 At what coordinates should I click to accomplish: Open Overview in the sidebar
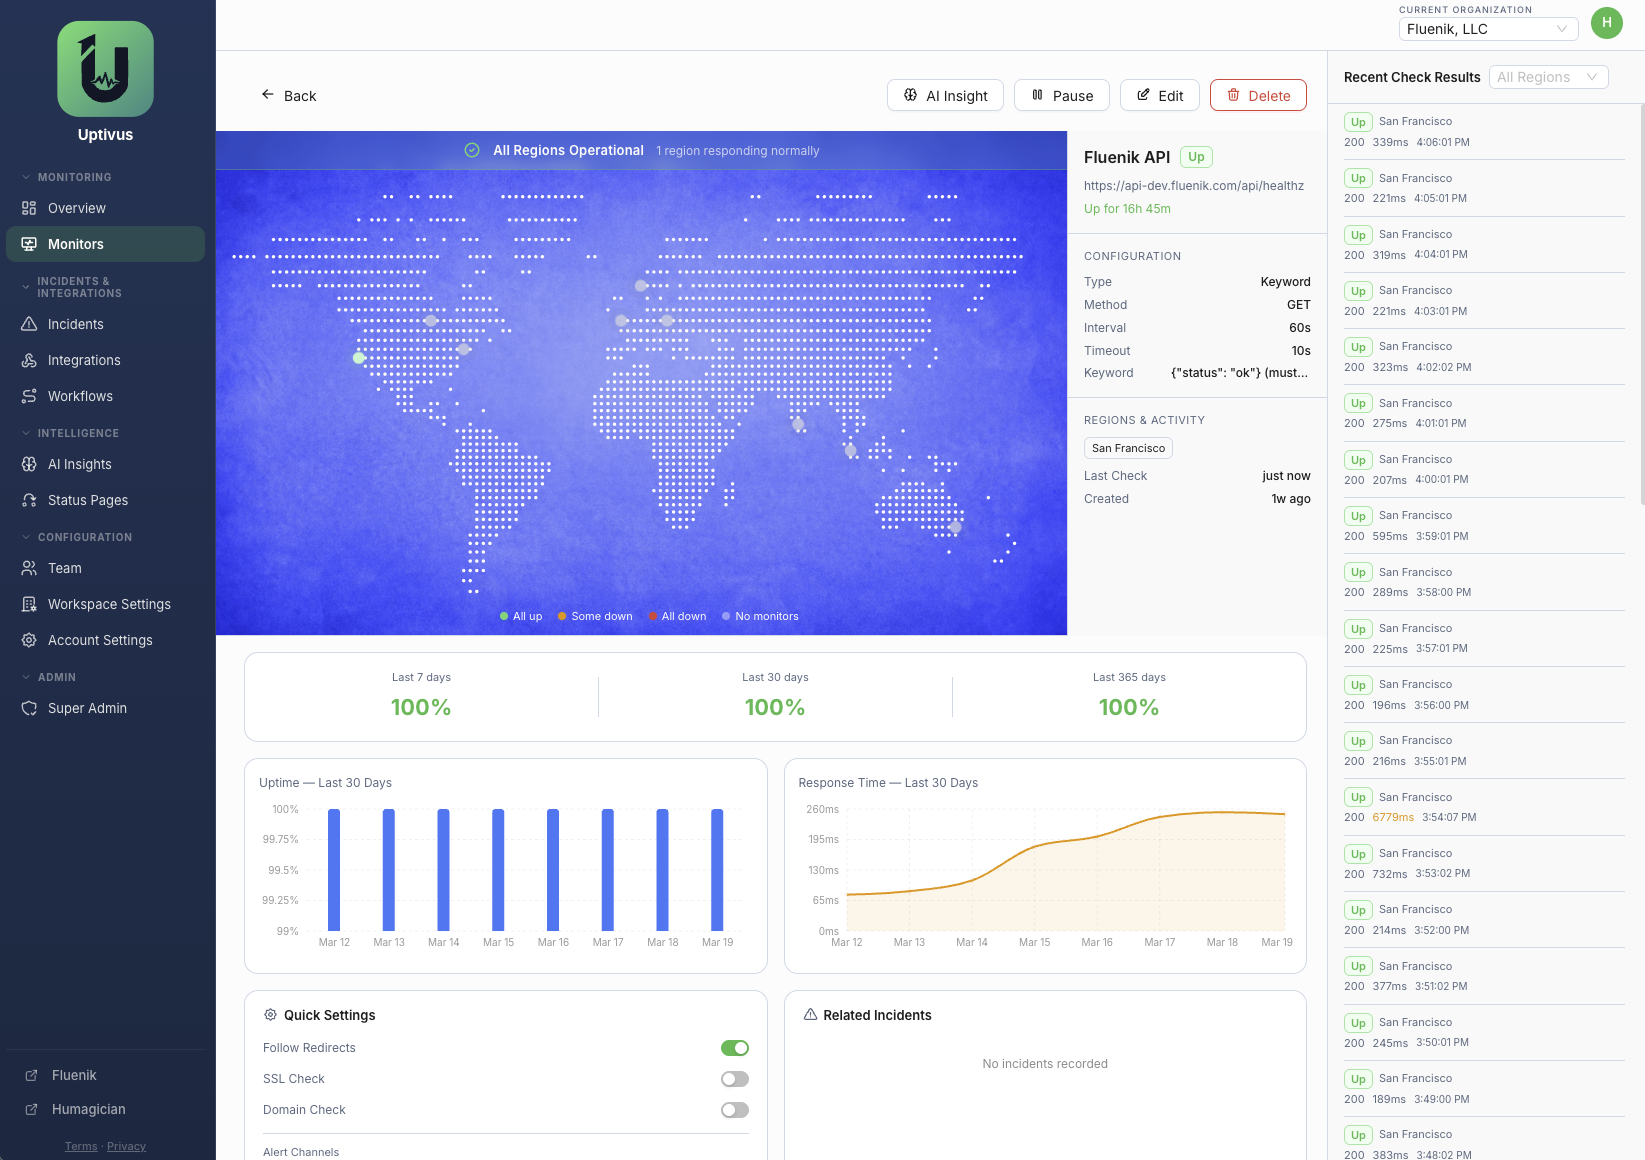point(77,208)
